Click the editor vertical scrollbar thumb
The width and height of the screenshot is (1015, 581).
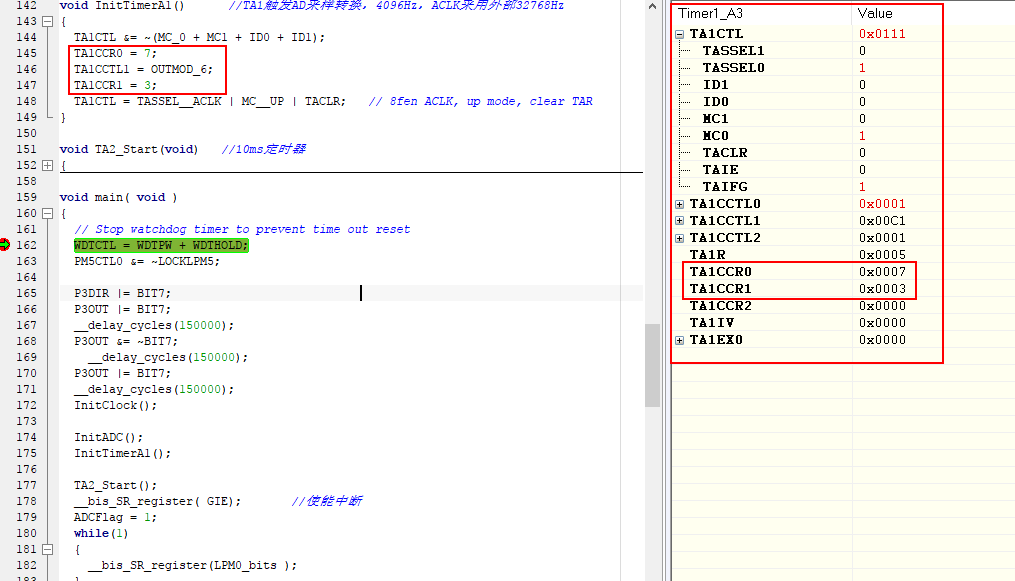(652, 365)
